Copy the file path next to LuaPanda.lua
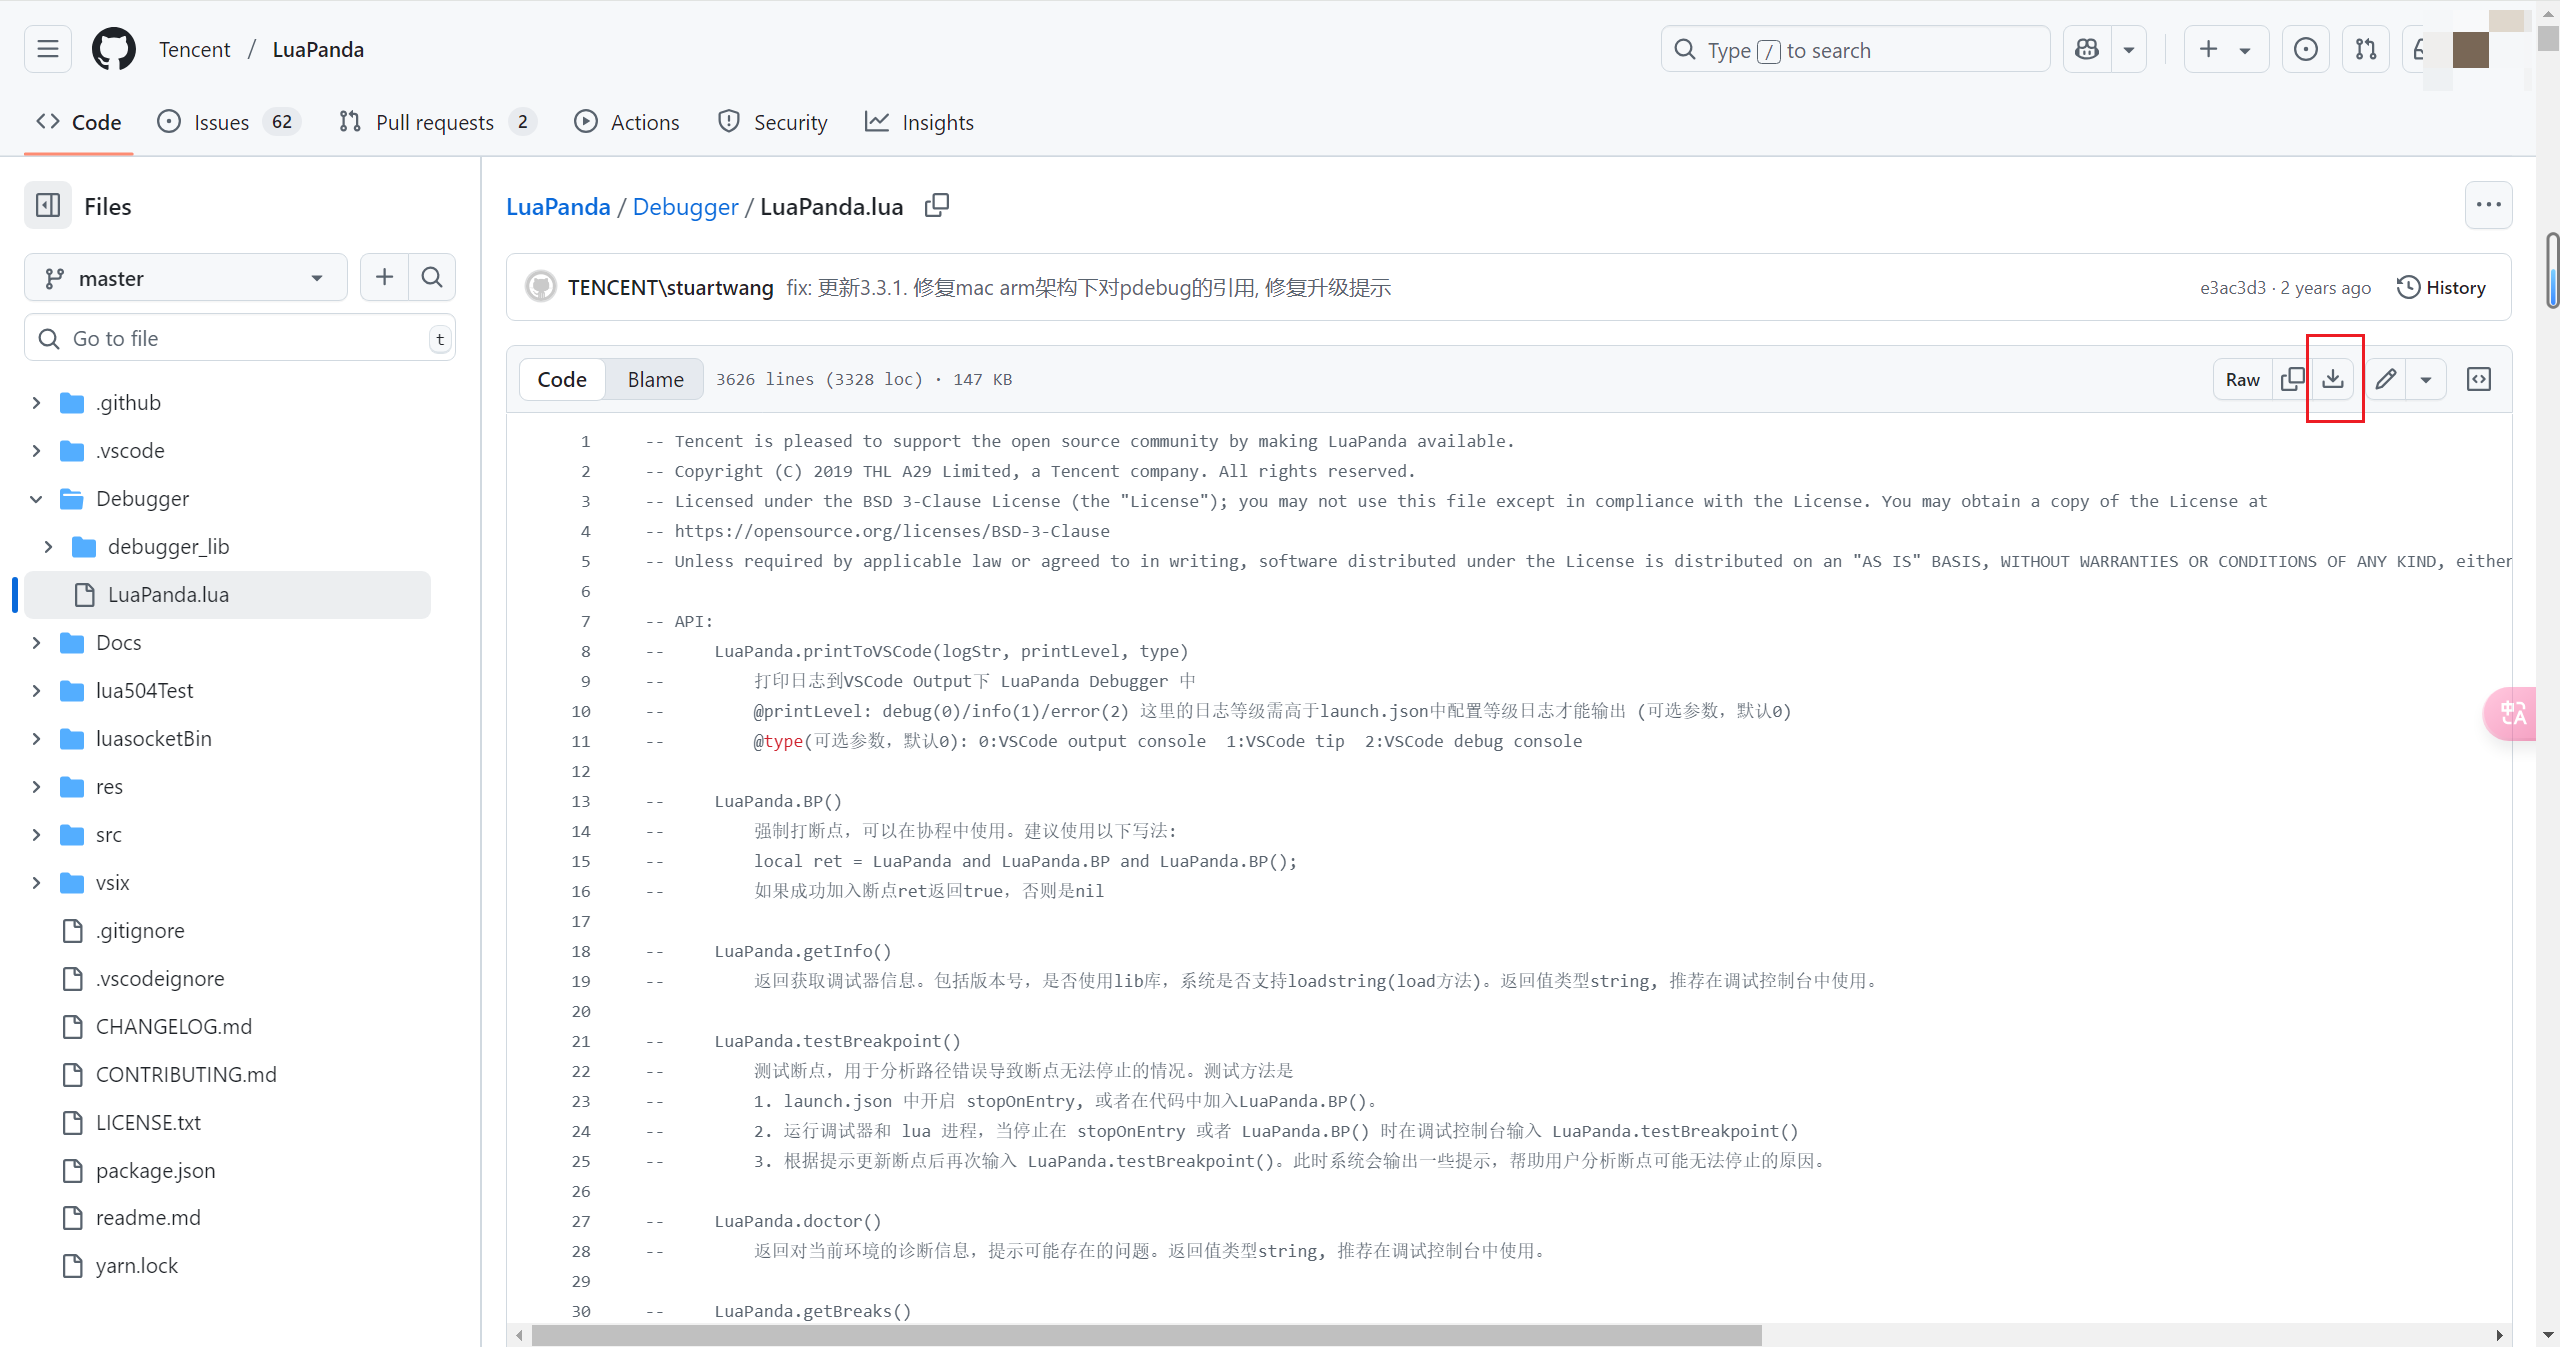Screen dimensions: 2560x1347 [936, 205]
